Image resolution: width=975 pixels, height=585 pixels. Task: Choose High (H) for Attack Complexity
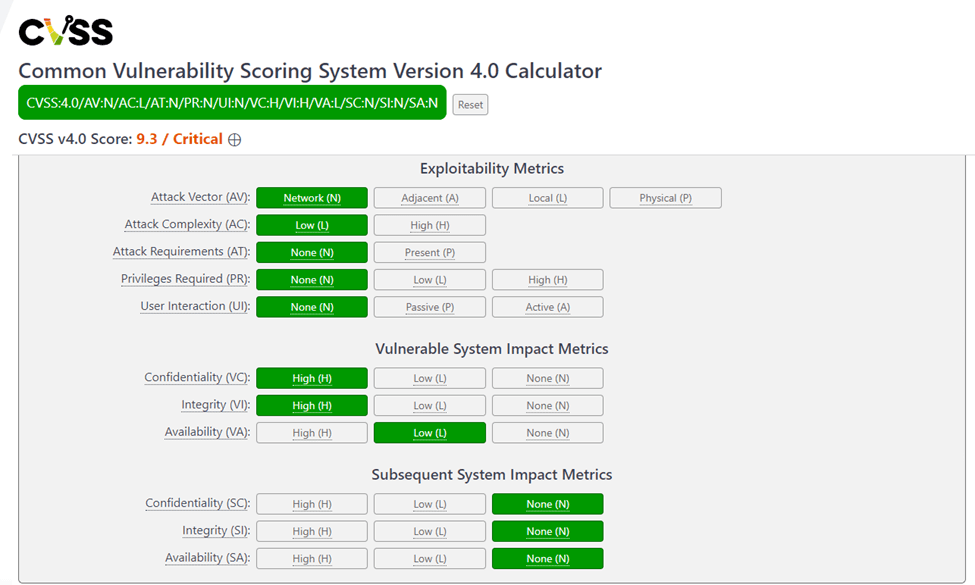point(430,225)
